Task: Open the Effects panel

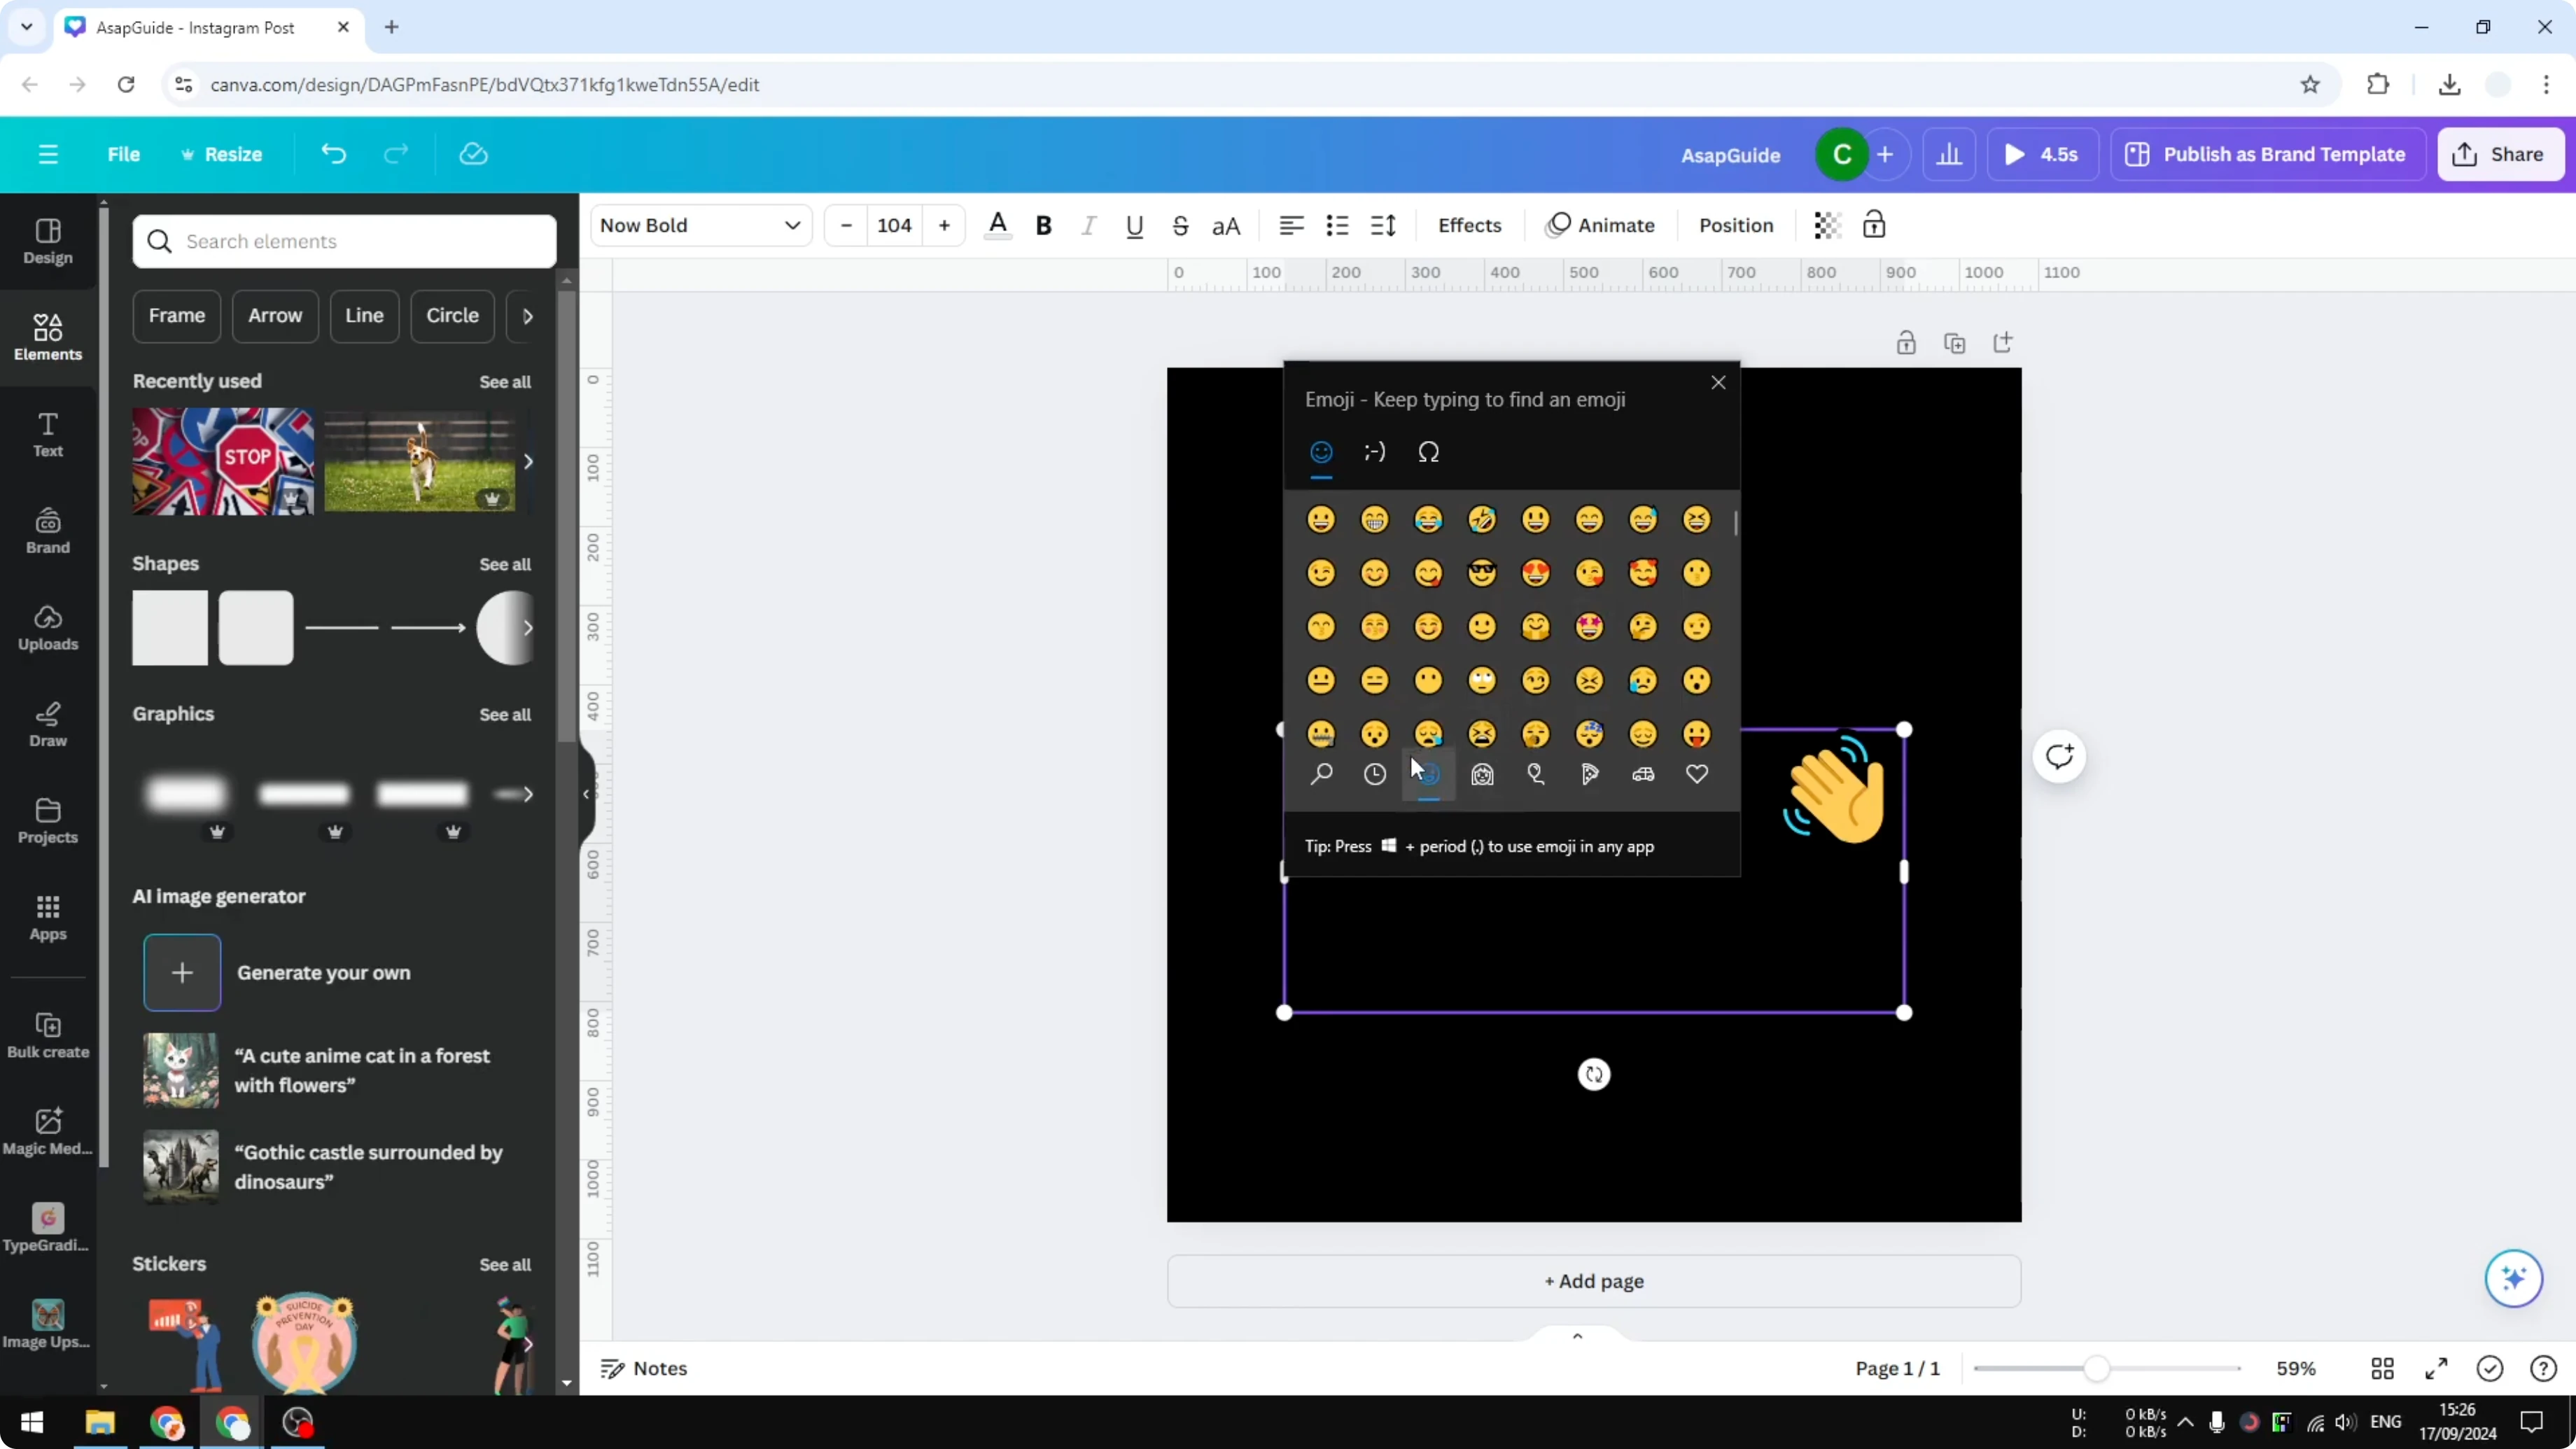Action: coord(1469,225)
